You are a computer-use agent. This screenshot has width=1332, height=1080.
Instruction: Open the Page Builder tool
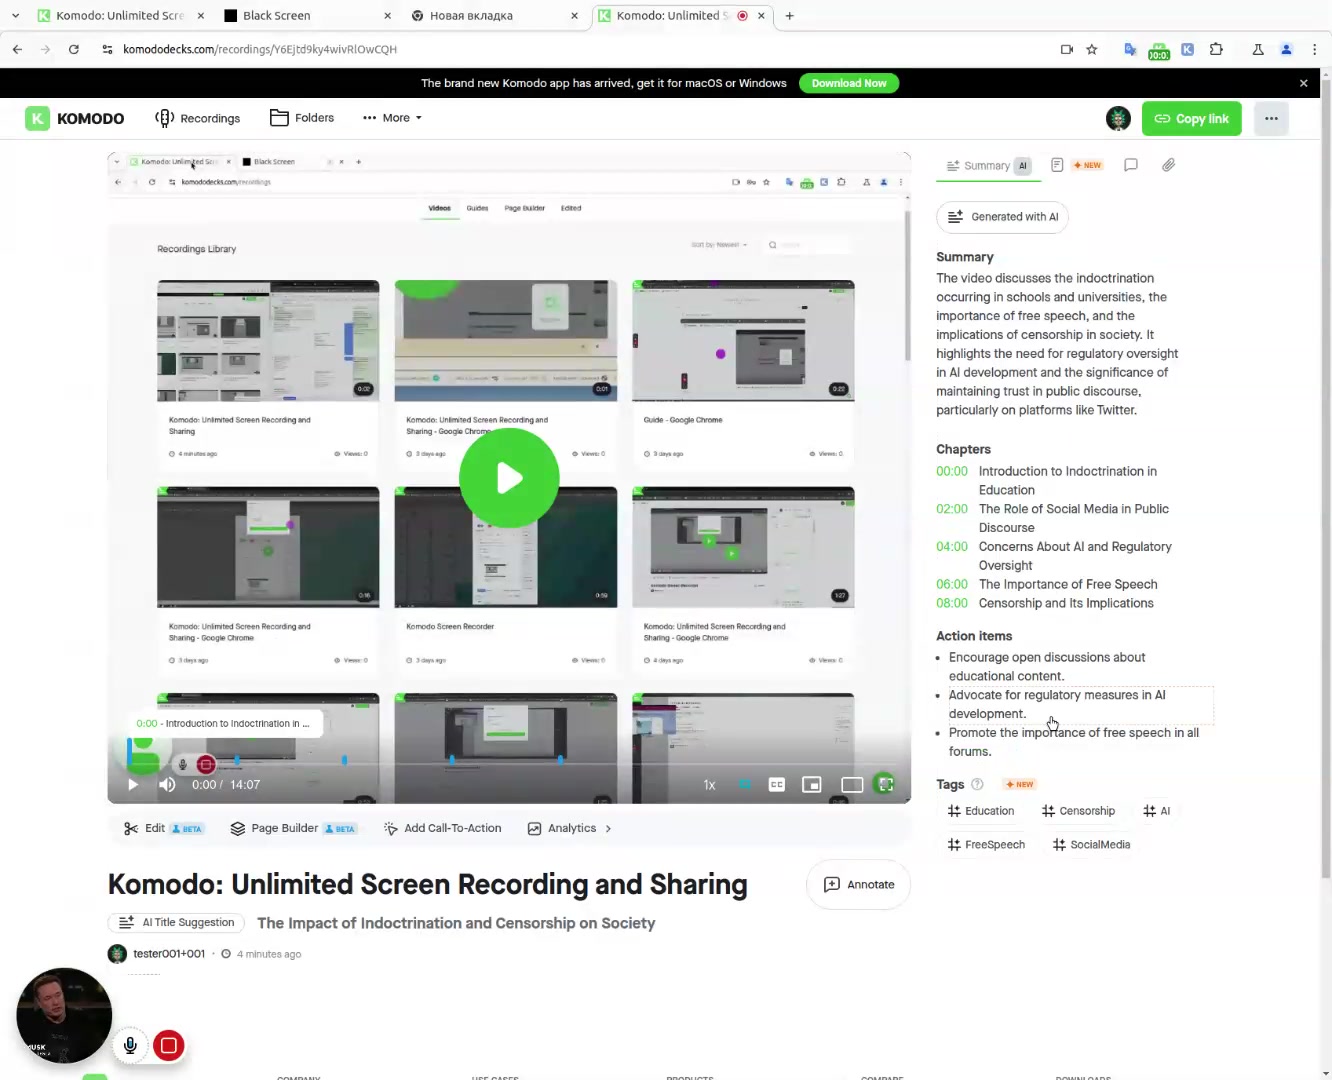[293, 829]
